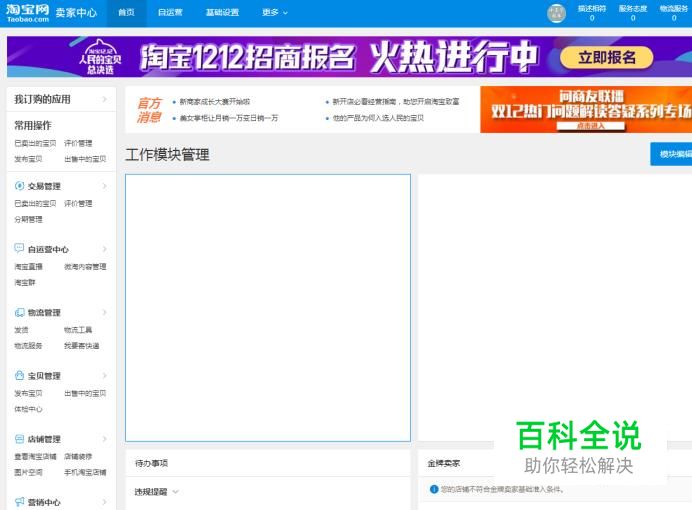
Task: Open 手机淘宝店铺 link
Action: click(85, 472)
